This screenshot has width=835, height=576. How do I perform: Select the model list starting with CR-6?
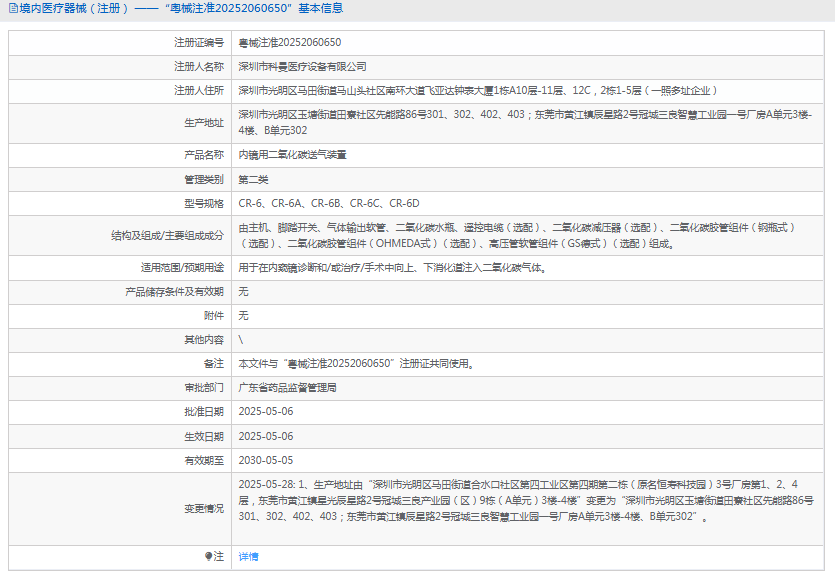[x=329, y=203]
